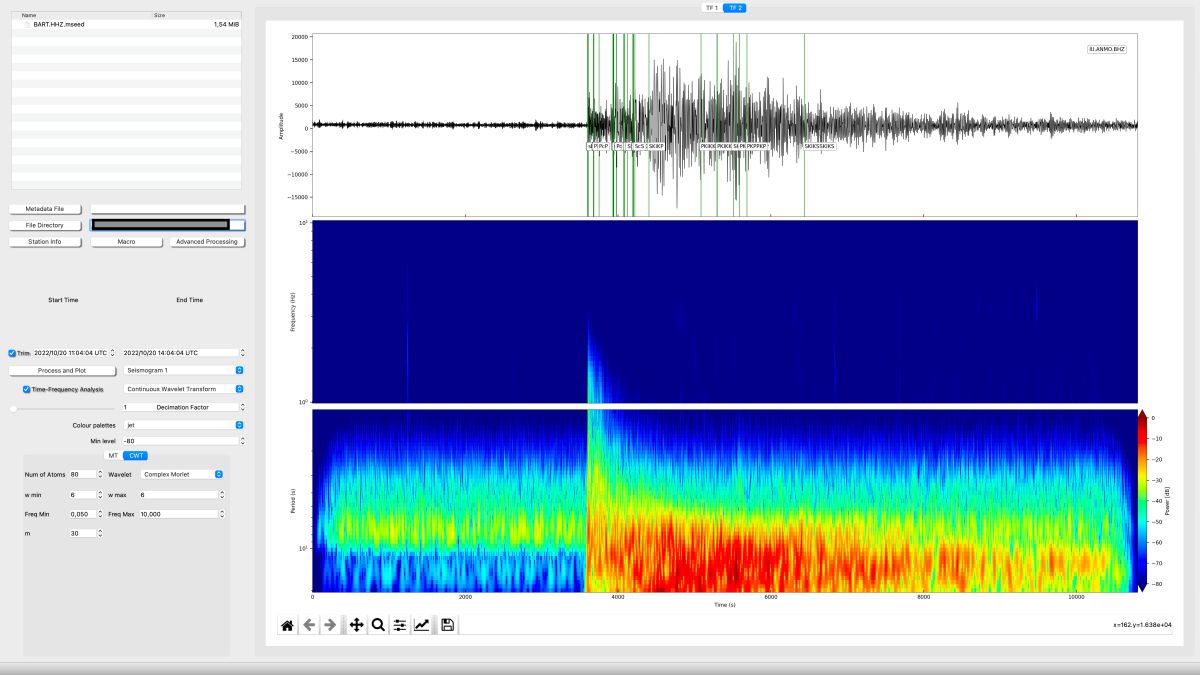Select the CWT tab
Viewport: 1200px width, 675px height.
[135, 455]
